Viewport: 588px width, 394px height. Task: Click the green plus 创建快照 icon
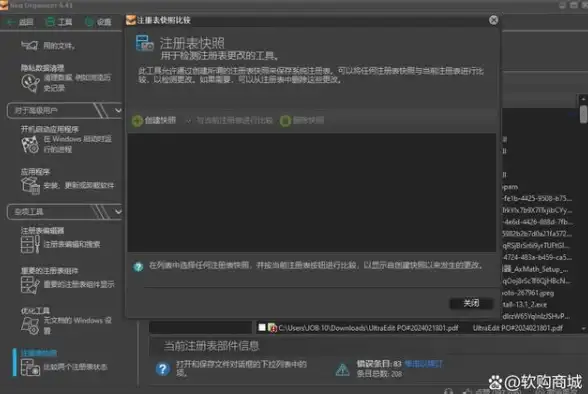pyautogui.click(x=137, y=120)
